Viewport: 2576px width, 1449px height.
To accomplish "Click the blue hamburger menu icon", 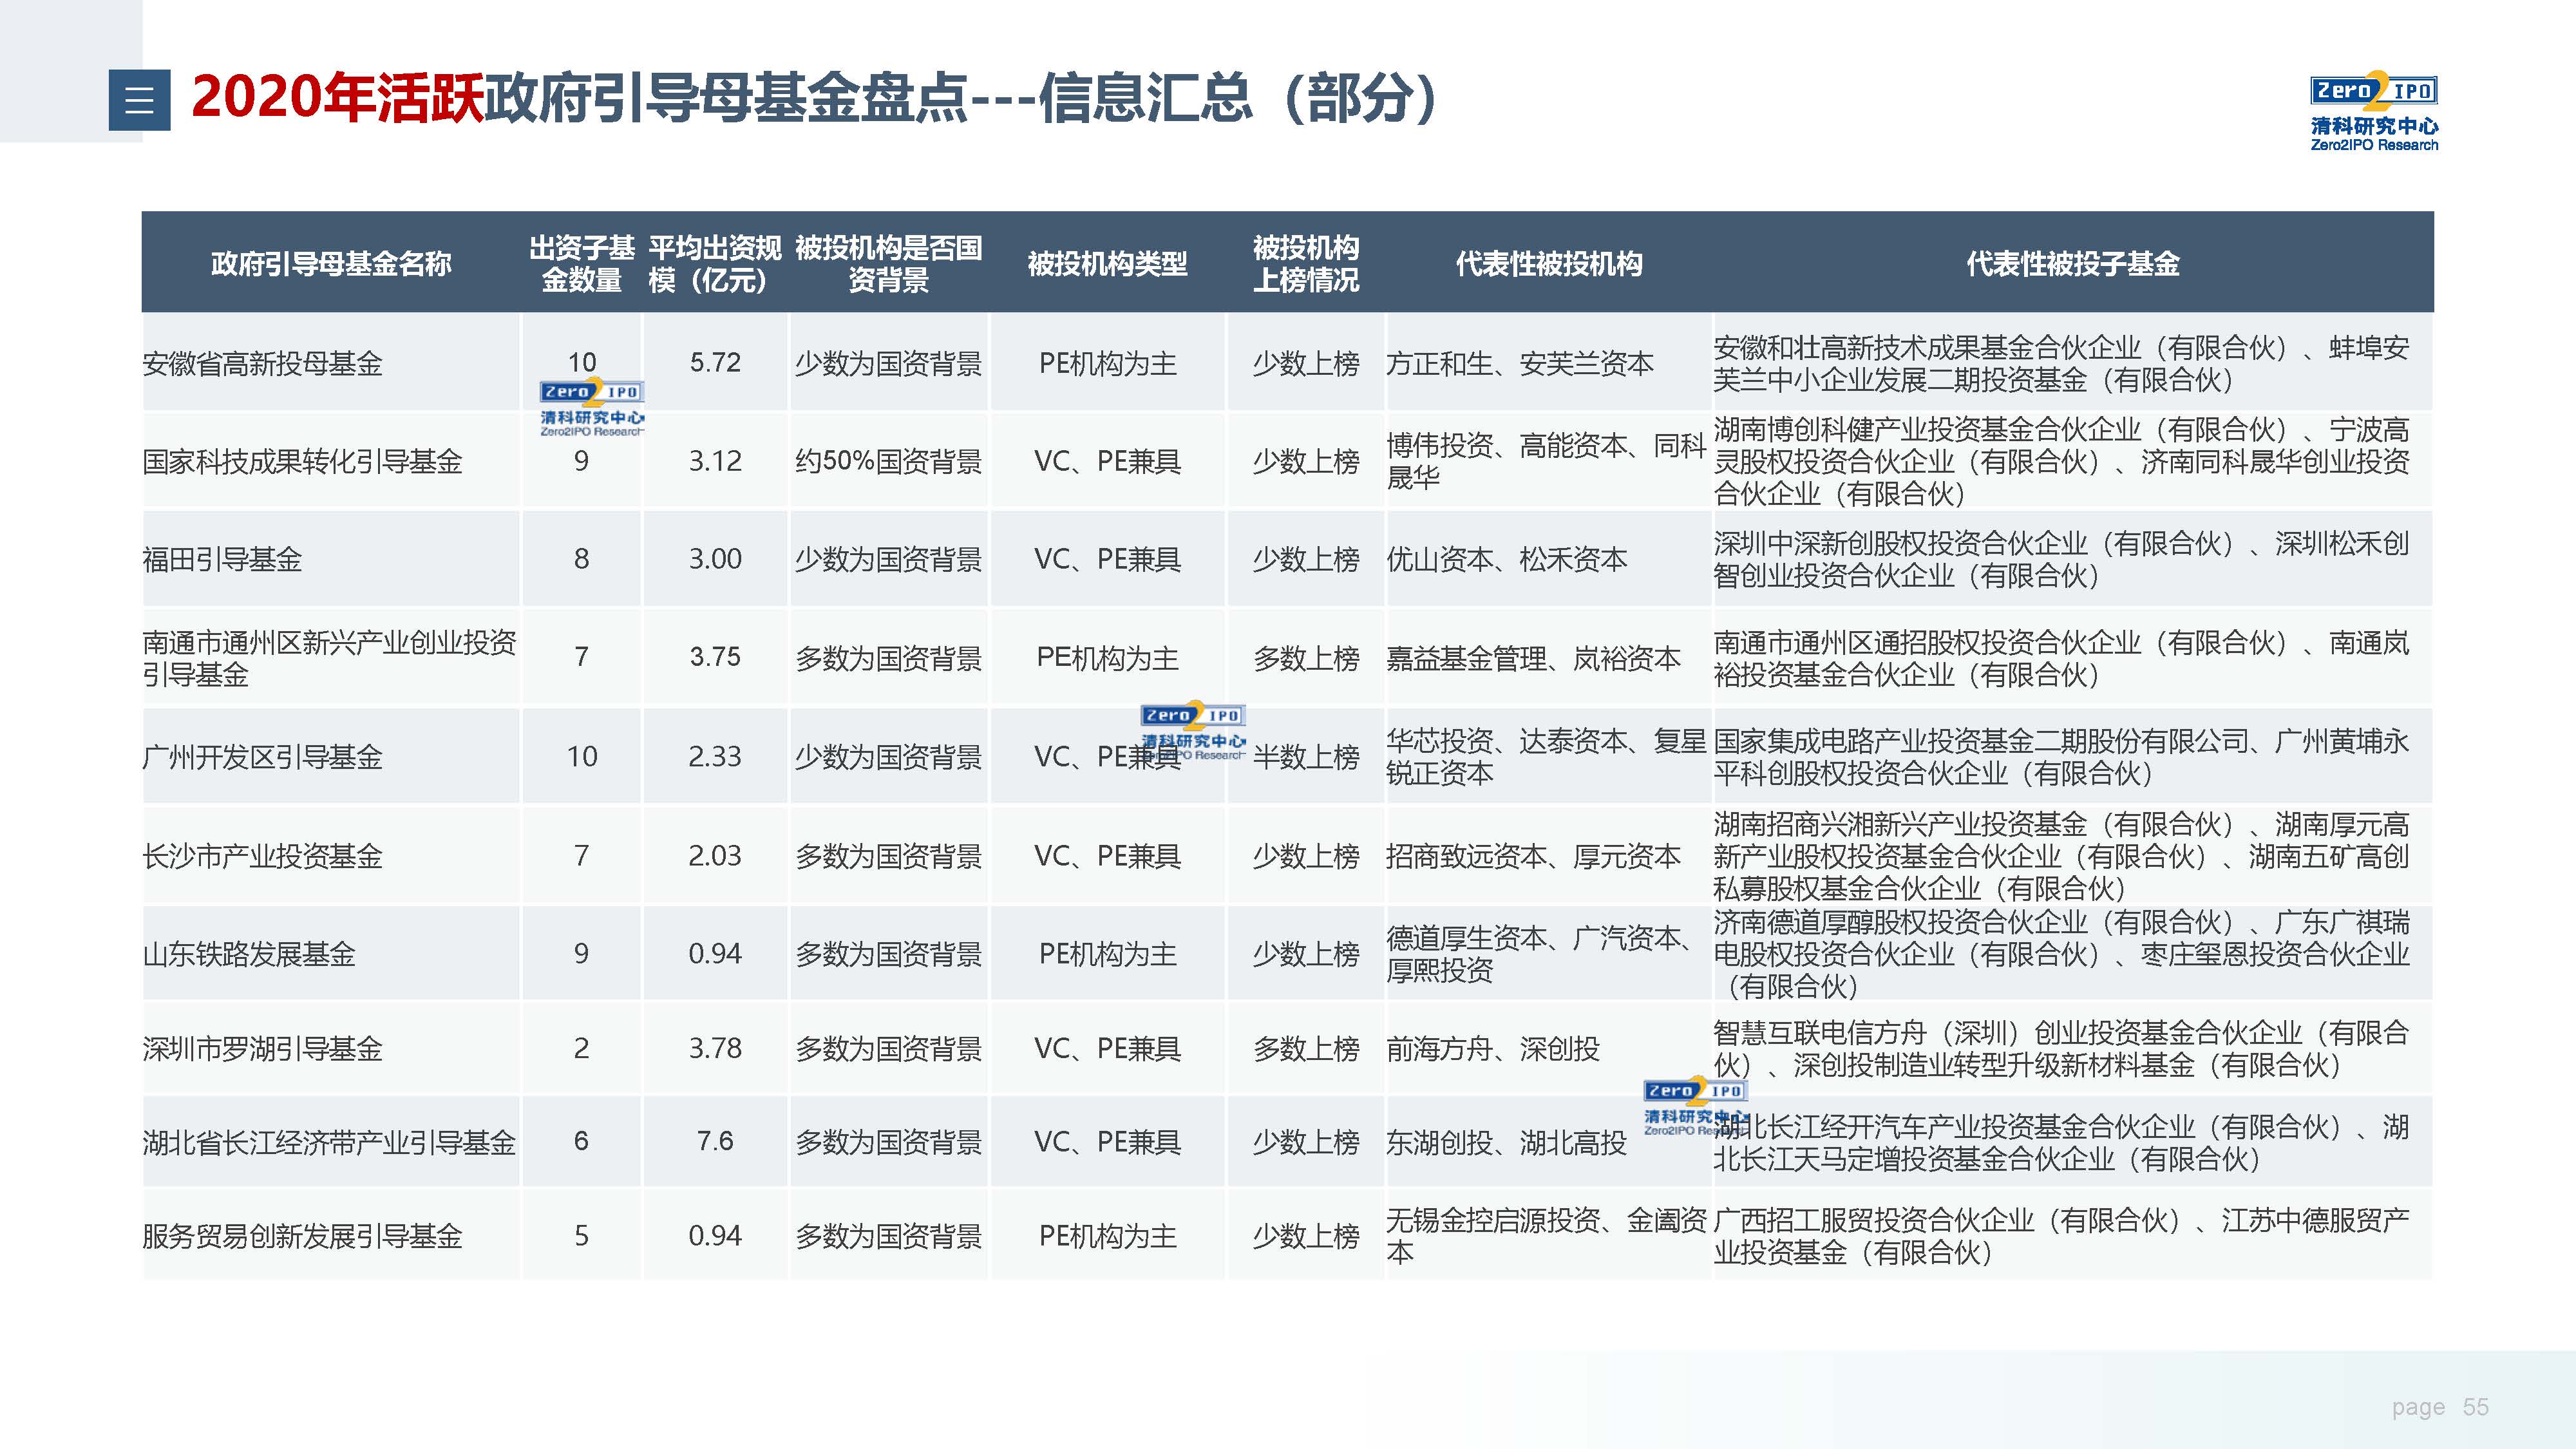I will pyautogui.click(x=139, y=100).
